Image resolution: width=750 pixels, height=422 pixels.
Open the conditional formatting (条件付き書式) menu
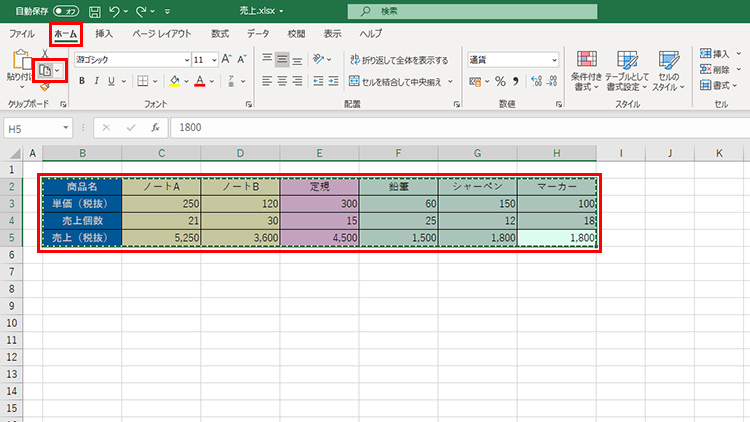(585, 70)
